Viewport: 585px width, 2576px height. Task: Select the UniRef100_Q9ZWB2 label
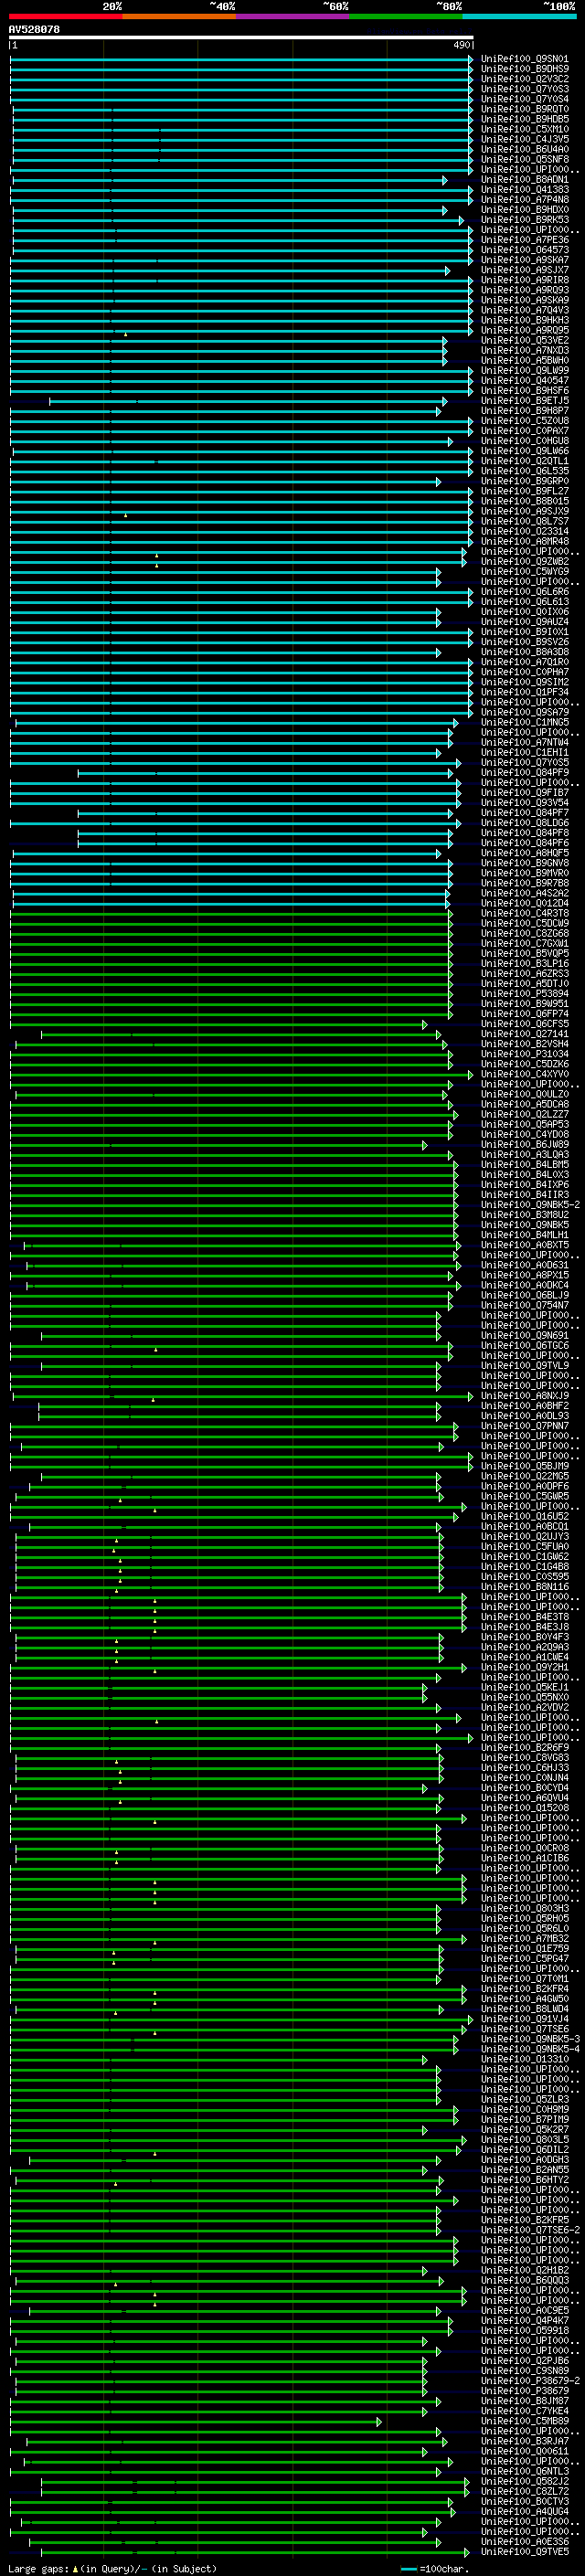(525, 562)
